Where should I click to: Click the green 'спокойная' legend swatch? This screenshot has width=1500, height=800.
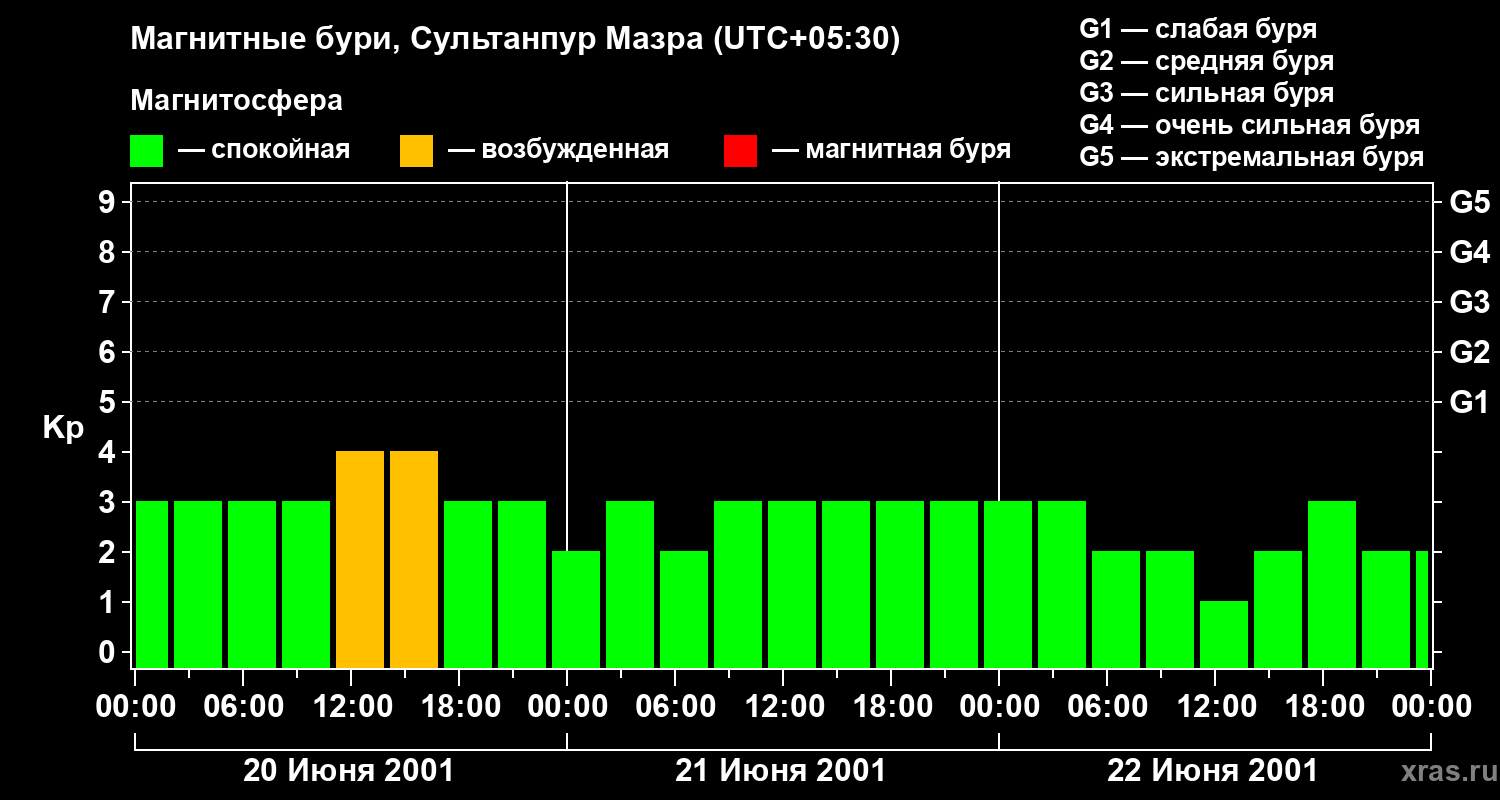click(147, 151)
